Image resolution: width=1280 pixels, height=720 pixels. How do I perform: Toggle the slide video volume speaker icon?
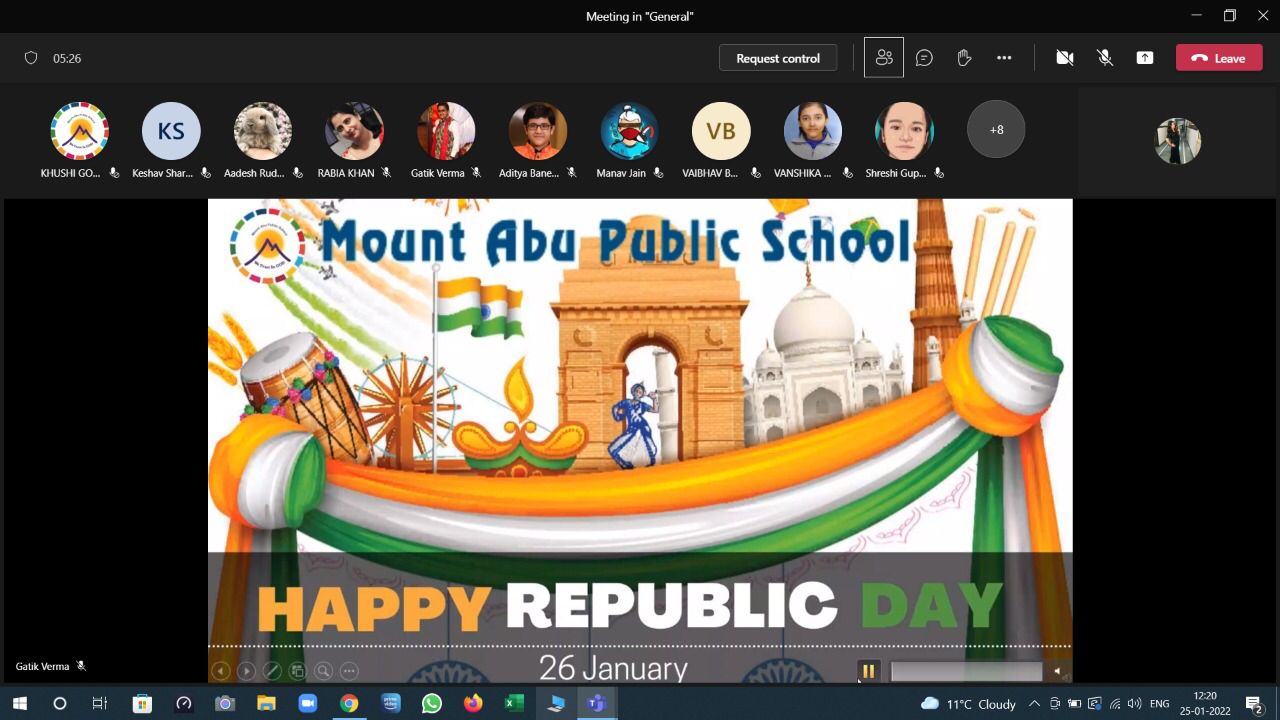pos(1057,671)
